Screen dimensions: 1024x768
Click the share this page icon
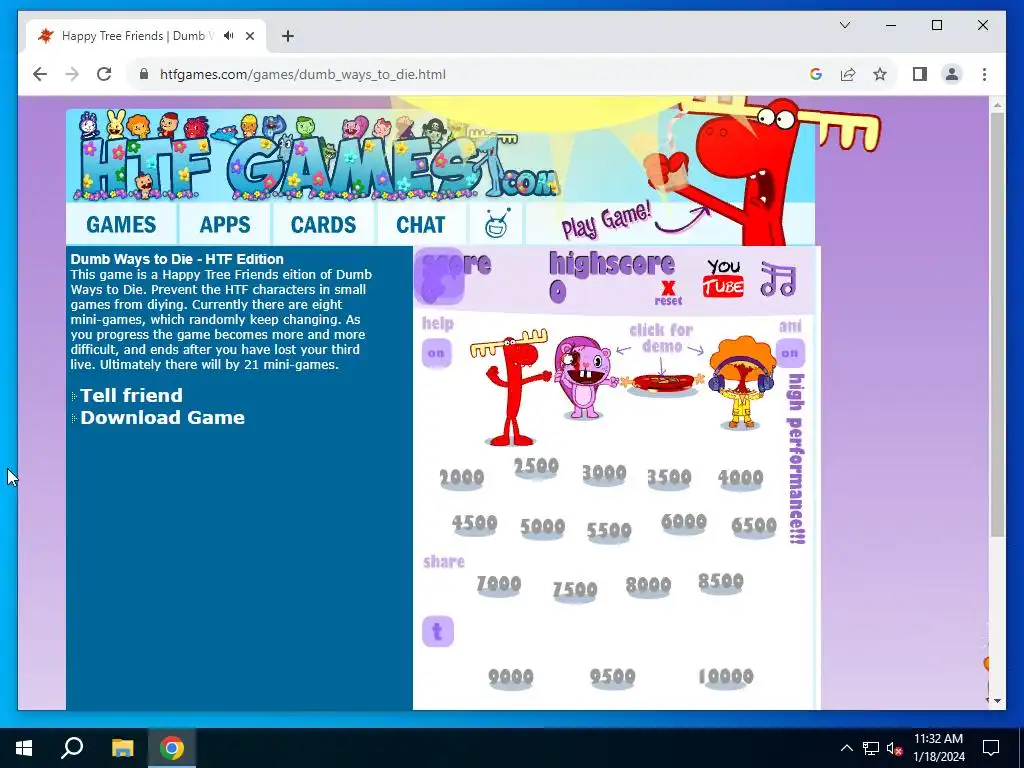848,74
